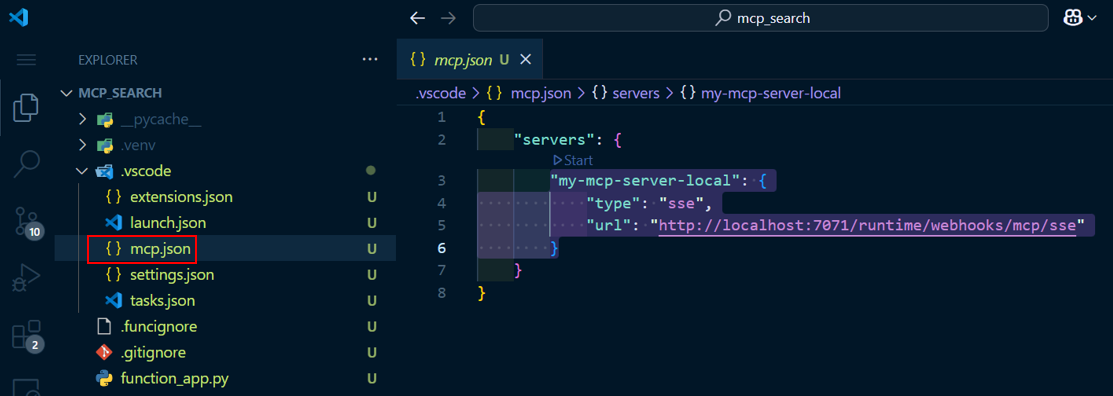Click line number 1 in the gutter
This screenshot has height=396, width=1113.
coord(442,117)
